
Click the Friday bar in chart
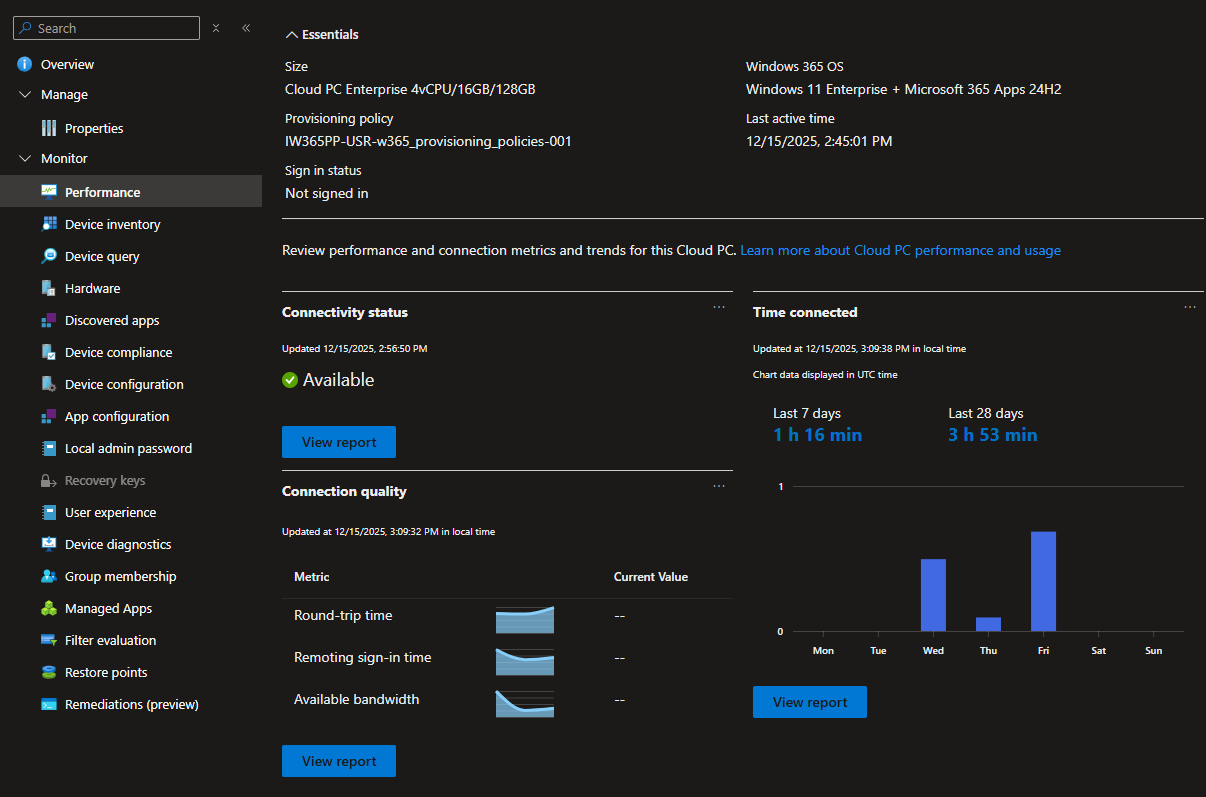[1043, 581]
